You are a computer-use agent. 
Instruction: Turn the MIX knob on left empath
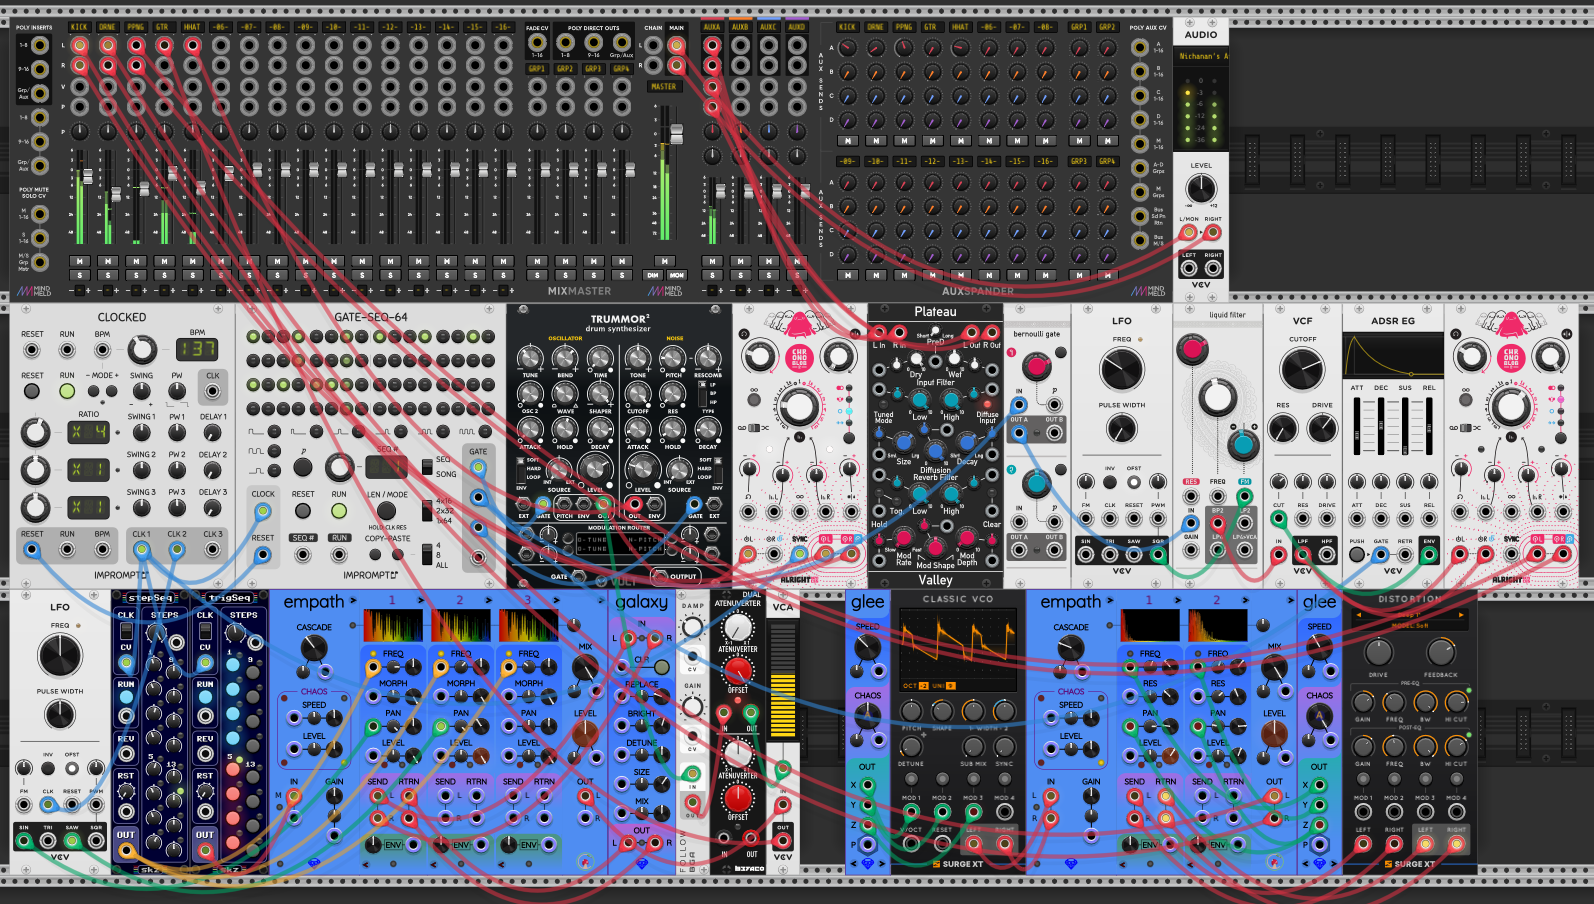(585, 668)
